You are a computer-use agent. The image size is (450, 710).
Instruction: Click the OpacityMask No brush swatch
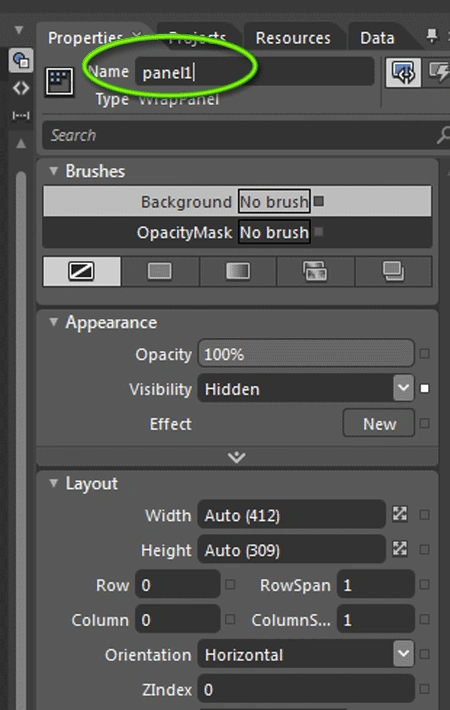point(274,232)
